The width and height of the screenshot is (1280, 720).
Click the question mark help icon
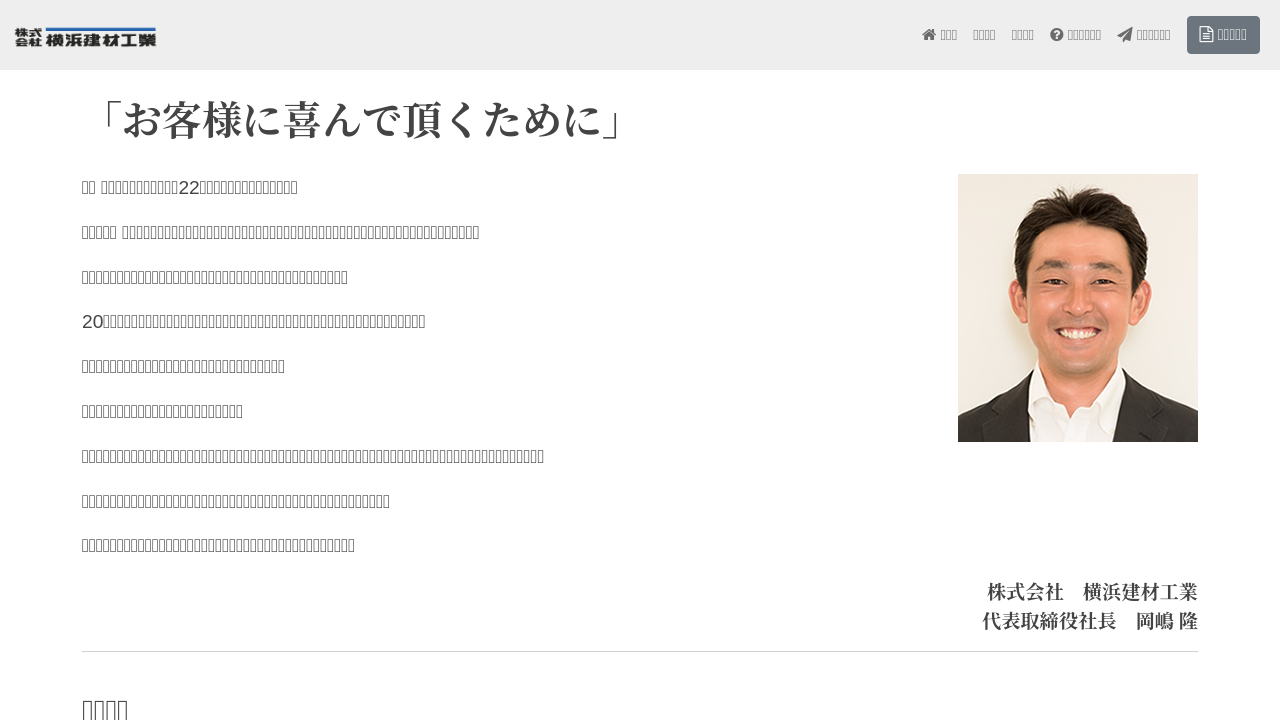(1057, 35)
